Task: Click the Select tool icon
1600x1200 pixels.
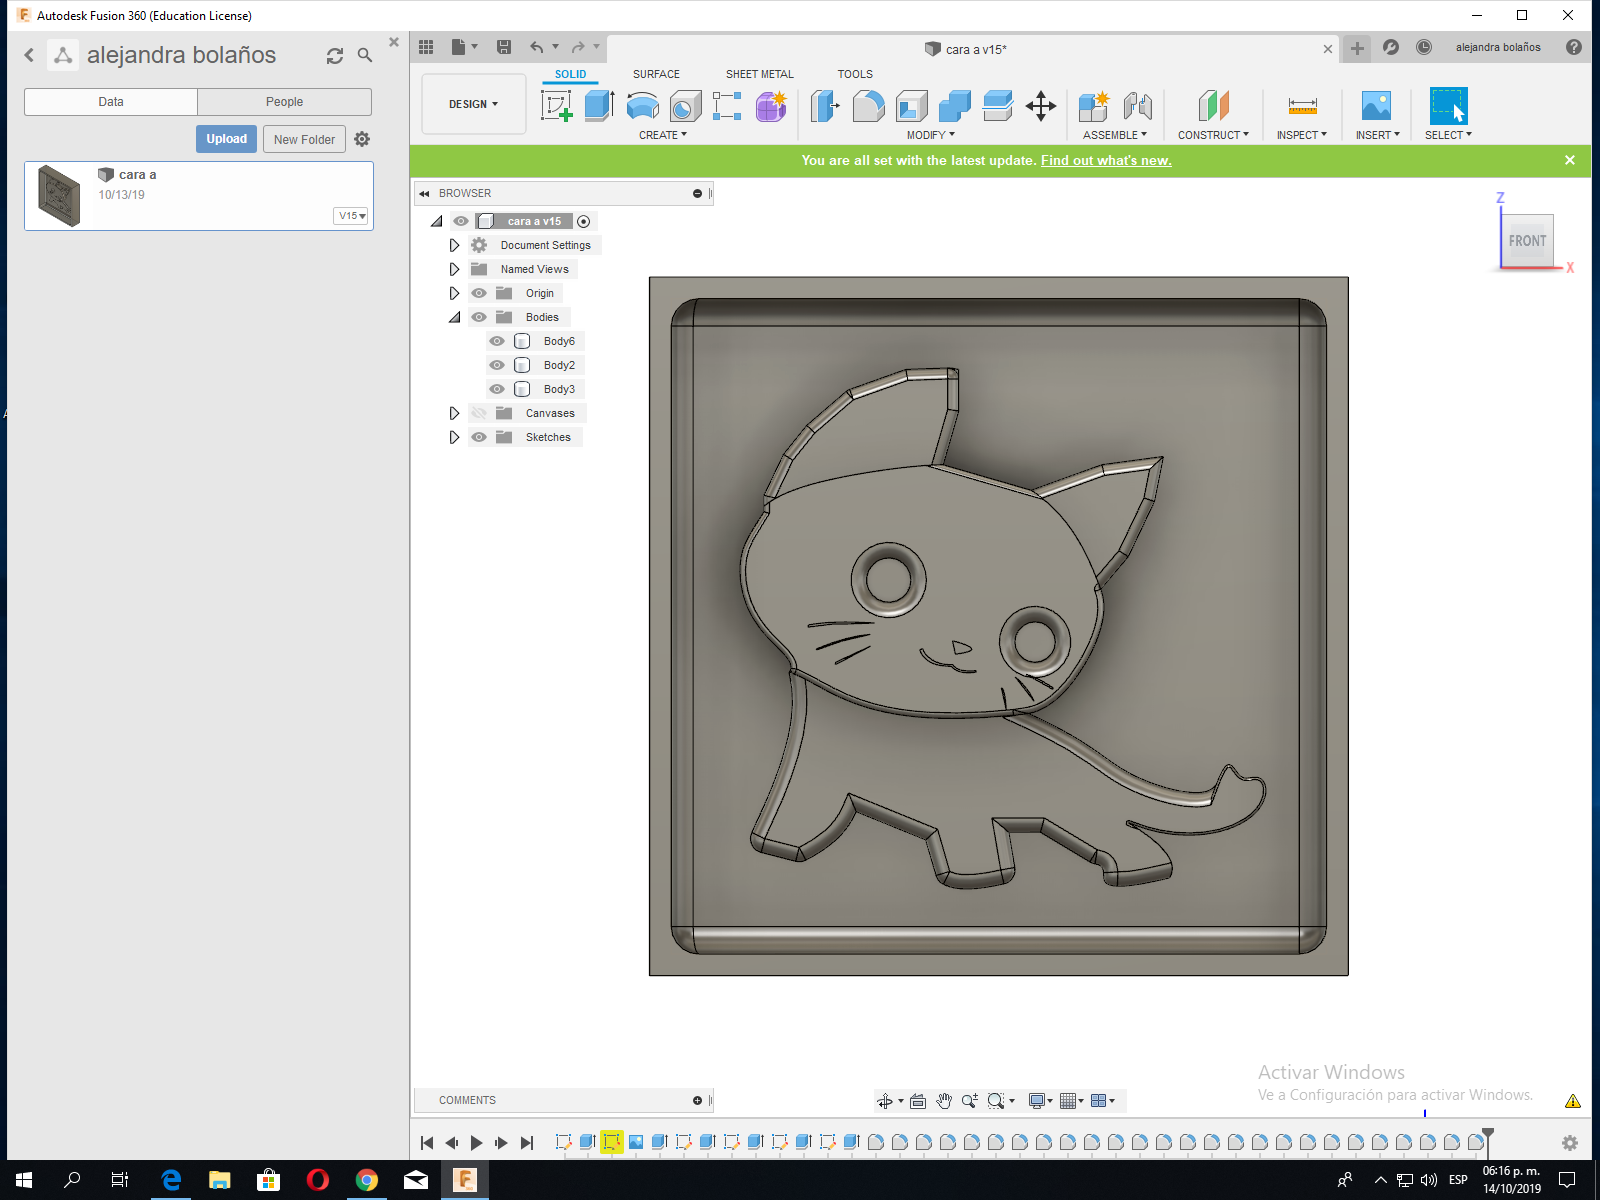Action: coord(1448,106)
